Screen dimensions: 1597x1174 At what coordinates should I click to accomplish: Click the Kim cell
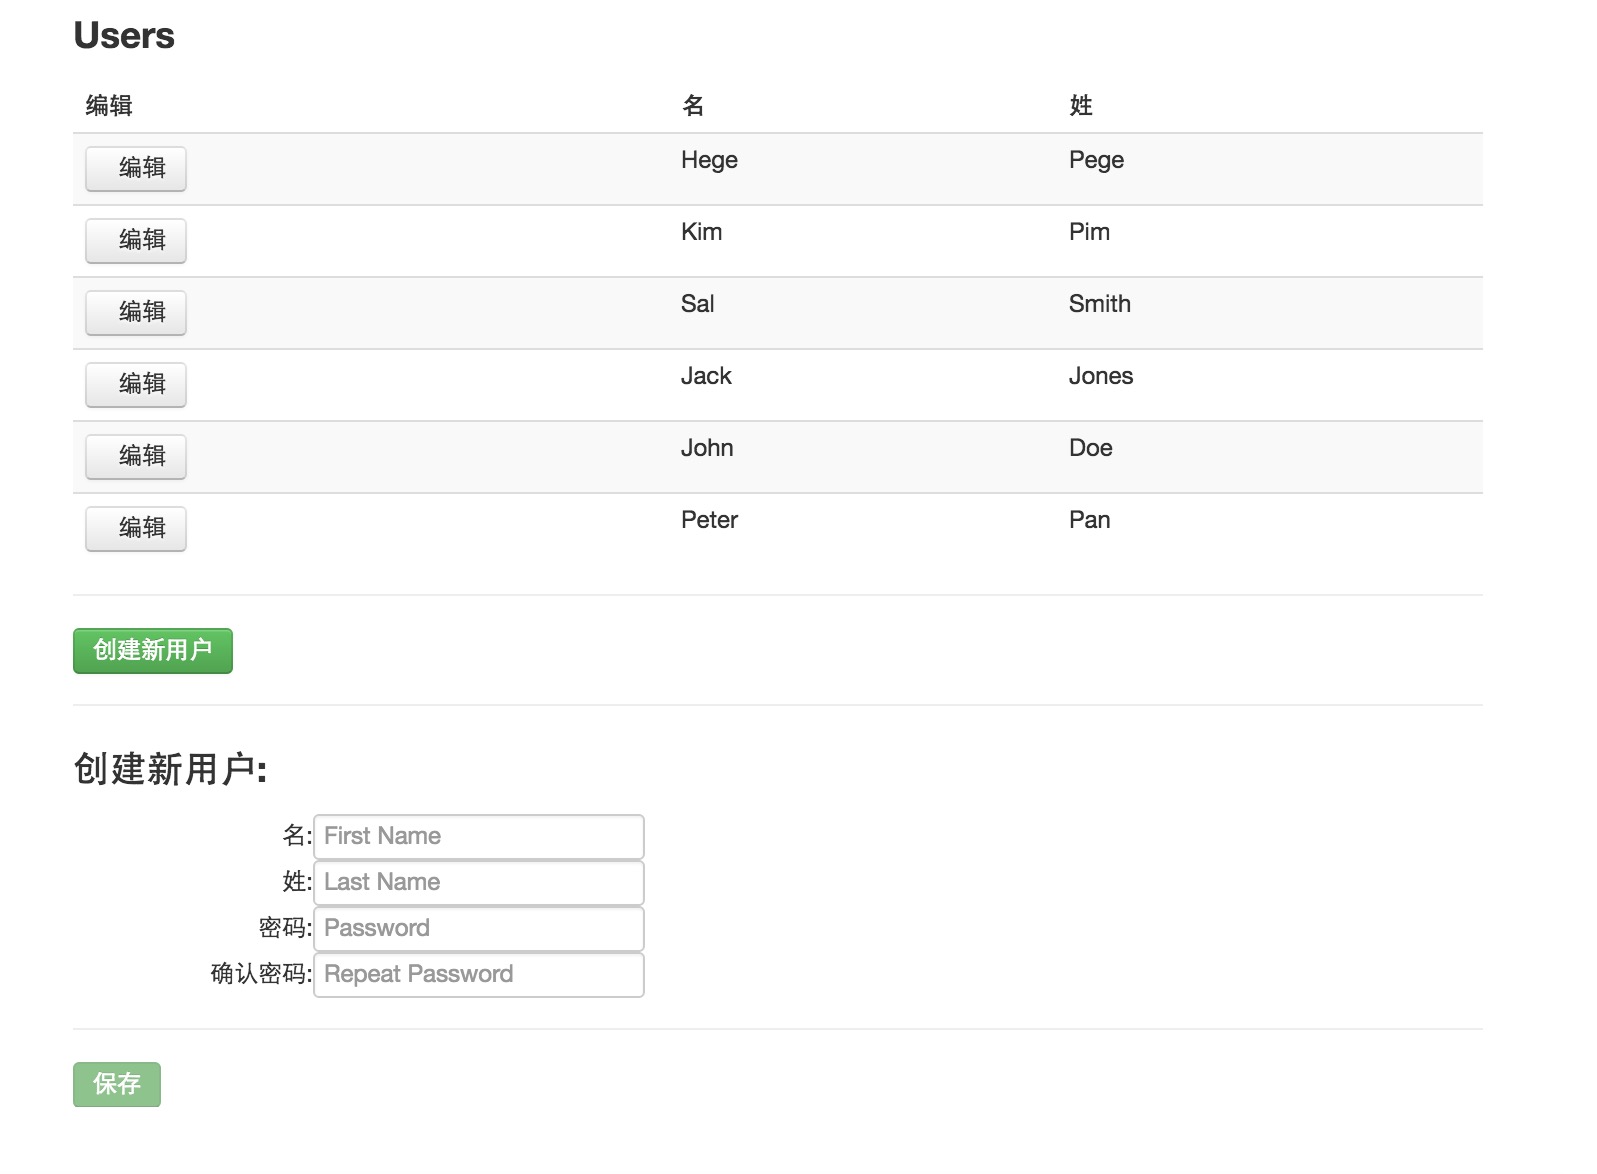(701, 232)
